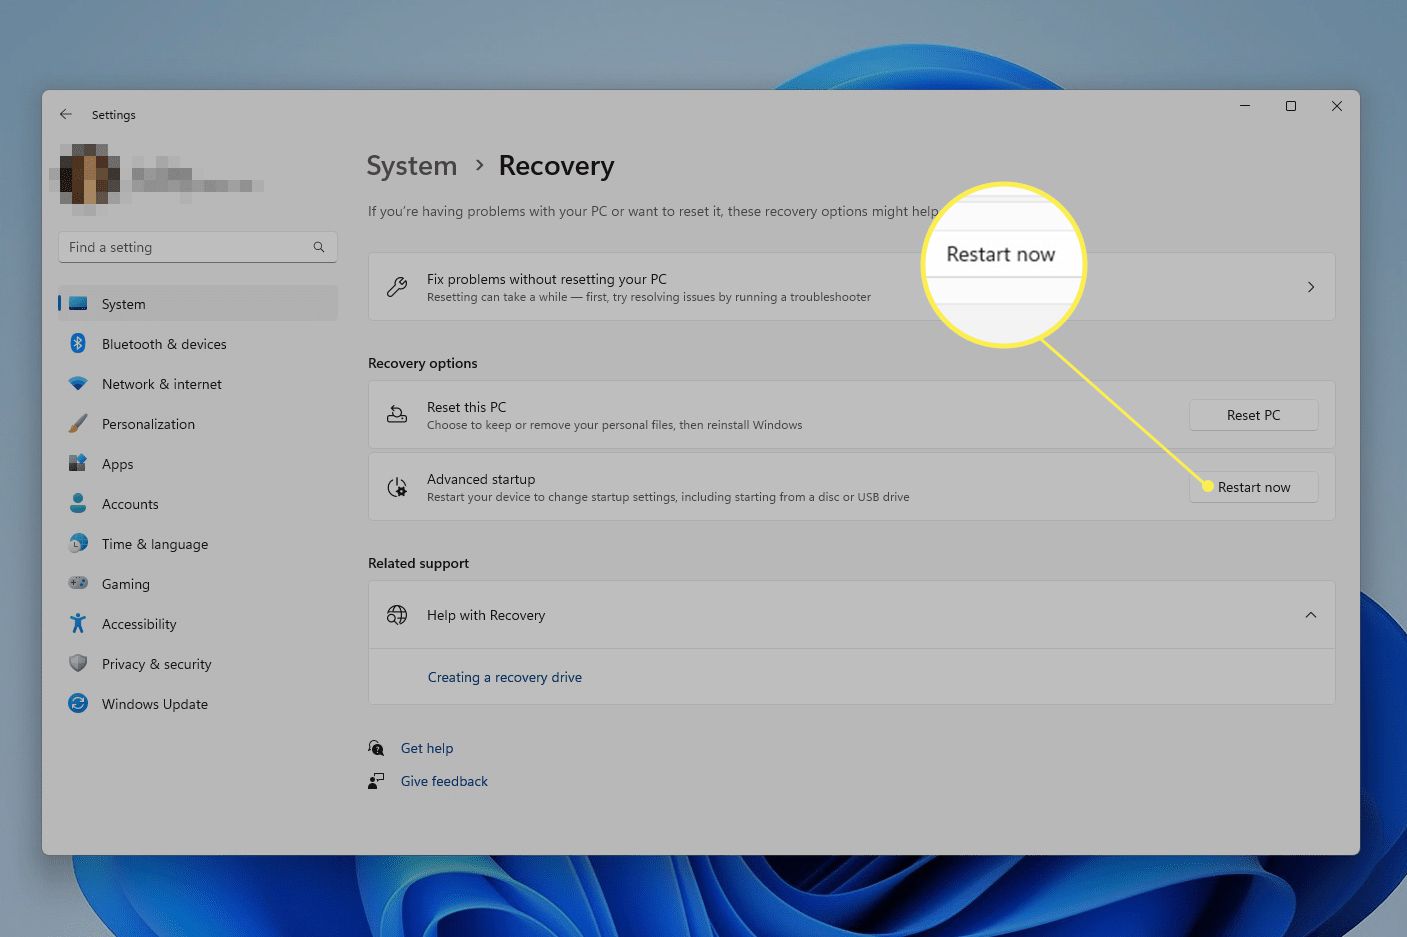Click the wrench troubleshoot icon
The height and width of the screenshot is (937, 1407).
tap(397, 287)
